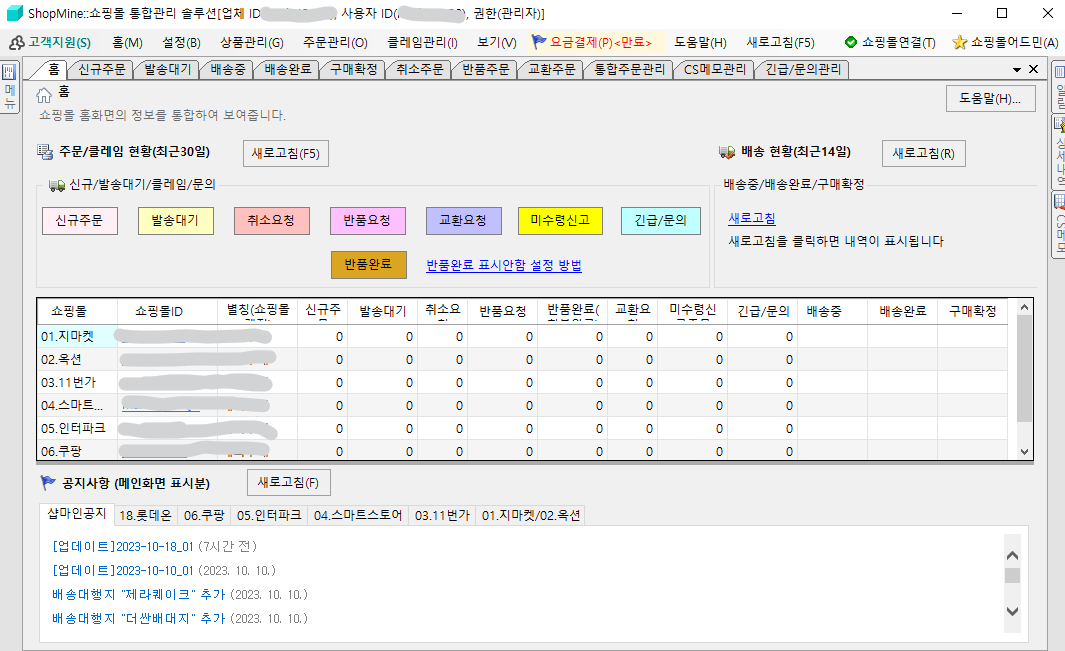Viewport: 1065px width, 651px height.
Task: Click the home icon beside 홈 heading
Action: (44, 94)
